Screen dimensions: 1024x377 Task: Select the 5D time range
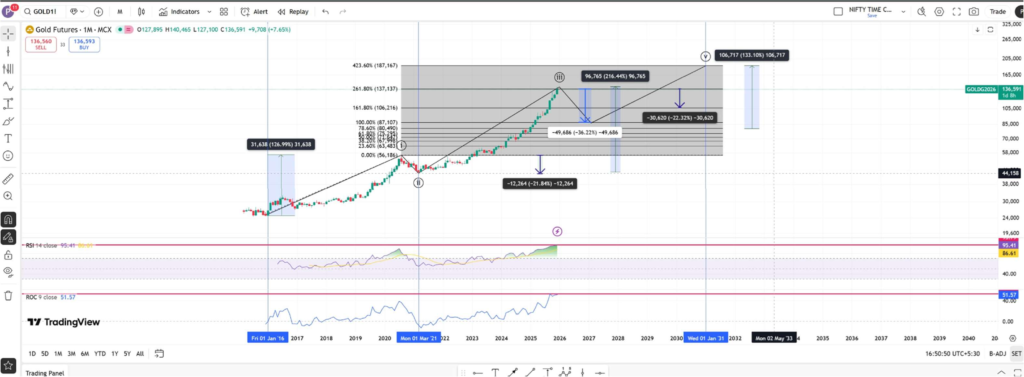point(44,353)
